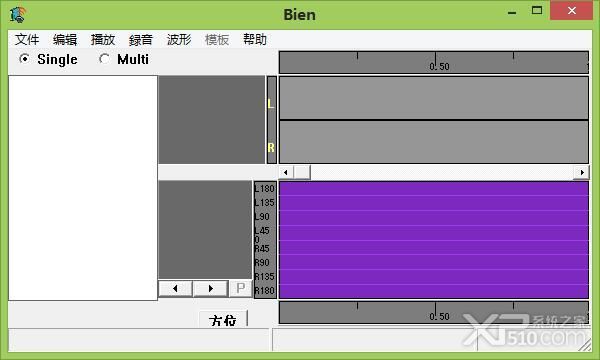Minimize the Bien window

click(512, 12)
